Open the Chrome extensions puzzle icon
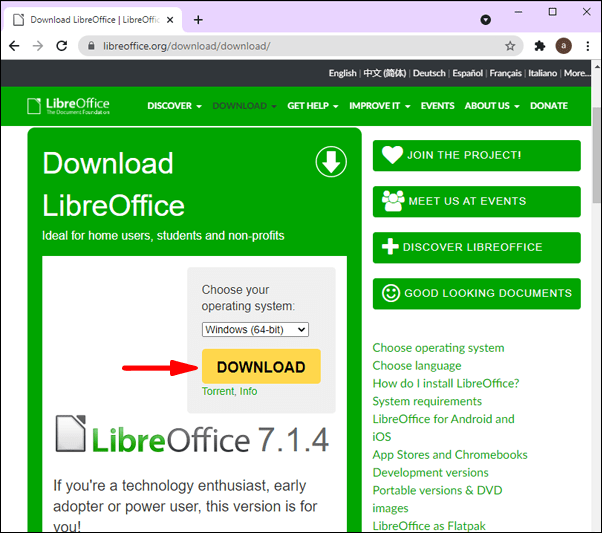 pos(540,46)
